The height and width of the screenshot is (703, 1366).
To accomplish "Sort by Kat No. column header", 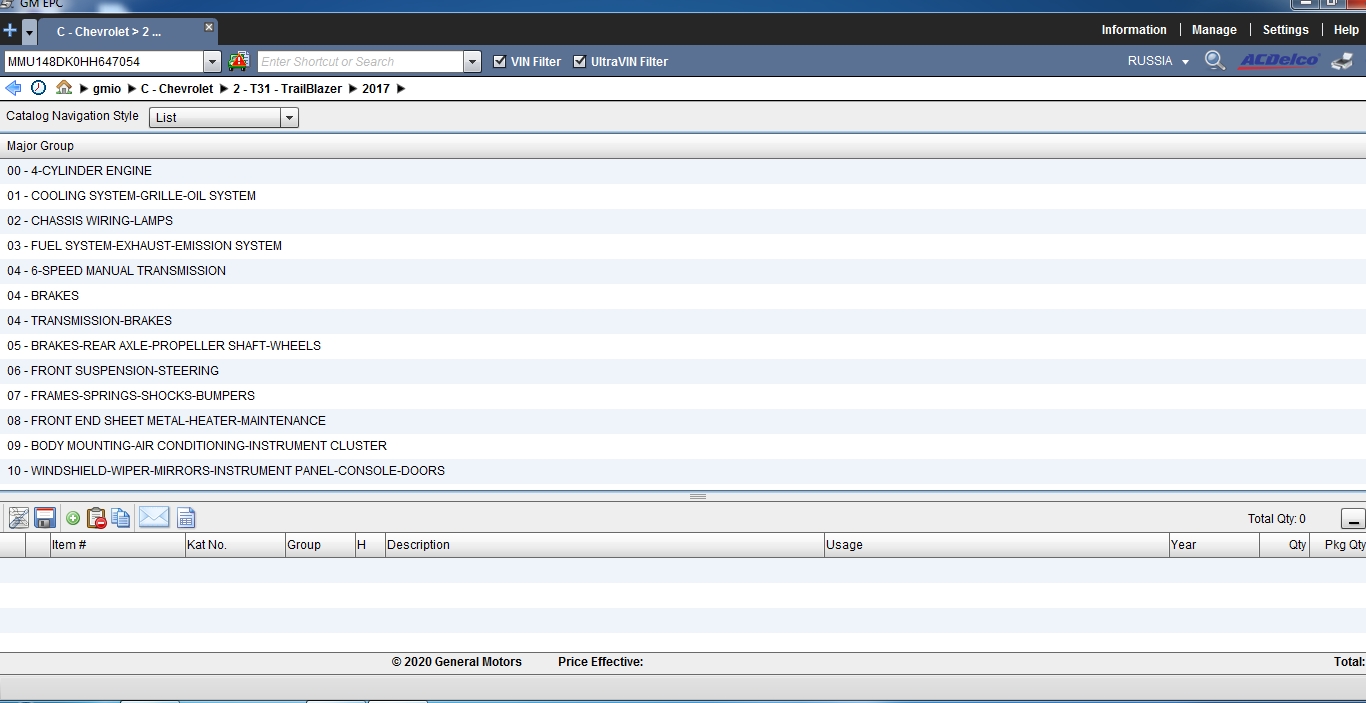I will 235,545.
